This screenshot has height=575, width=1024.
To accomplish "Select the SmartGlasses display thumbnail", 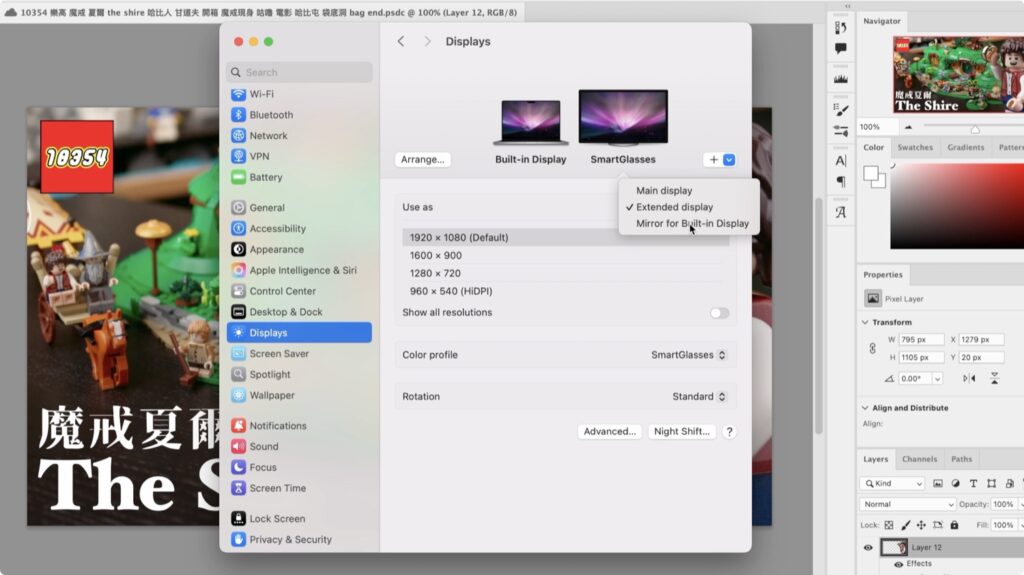I will [x=623, y=118].
